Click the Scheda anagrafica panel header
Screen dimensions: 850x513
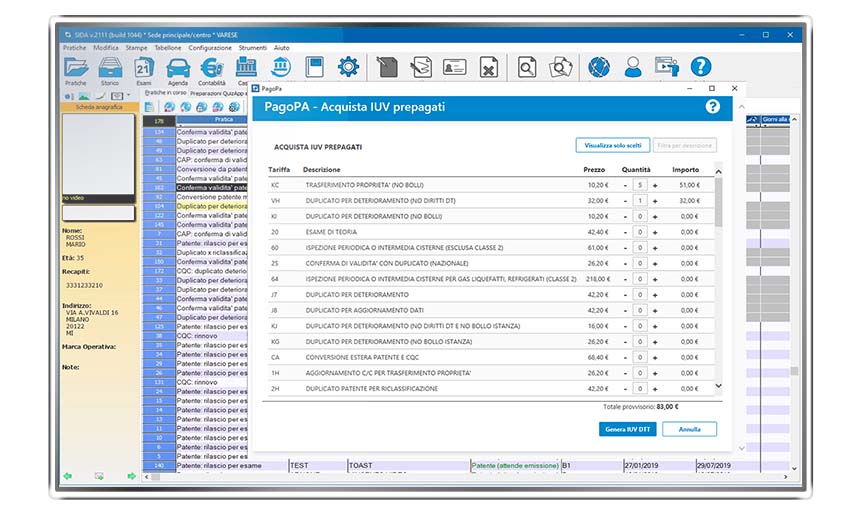(x=99, y=107)
